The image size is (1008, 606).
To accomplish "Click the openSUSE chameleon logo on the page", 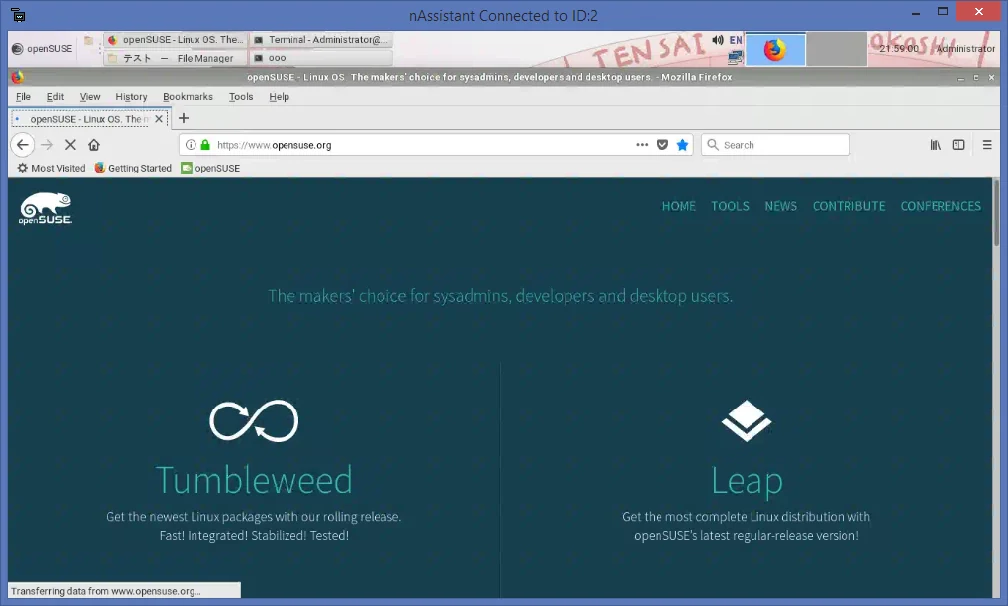I will [45, 208].
